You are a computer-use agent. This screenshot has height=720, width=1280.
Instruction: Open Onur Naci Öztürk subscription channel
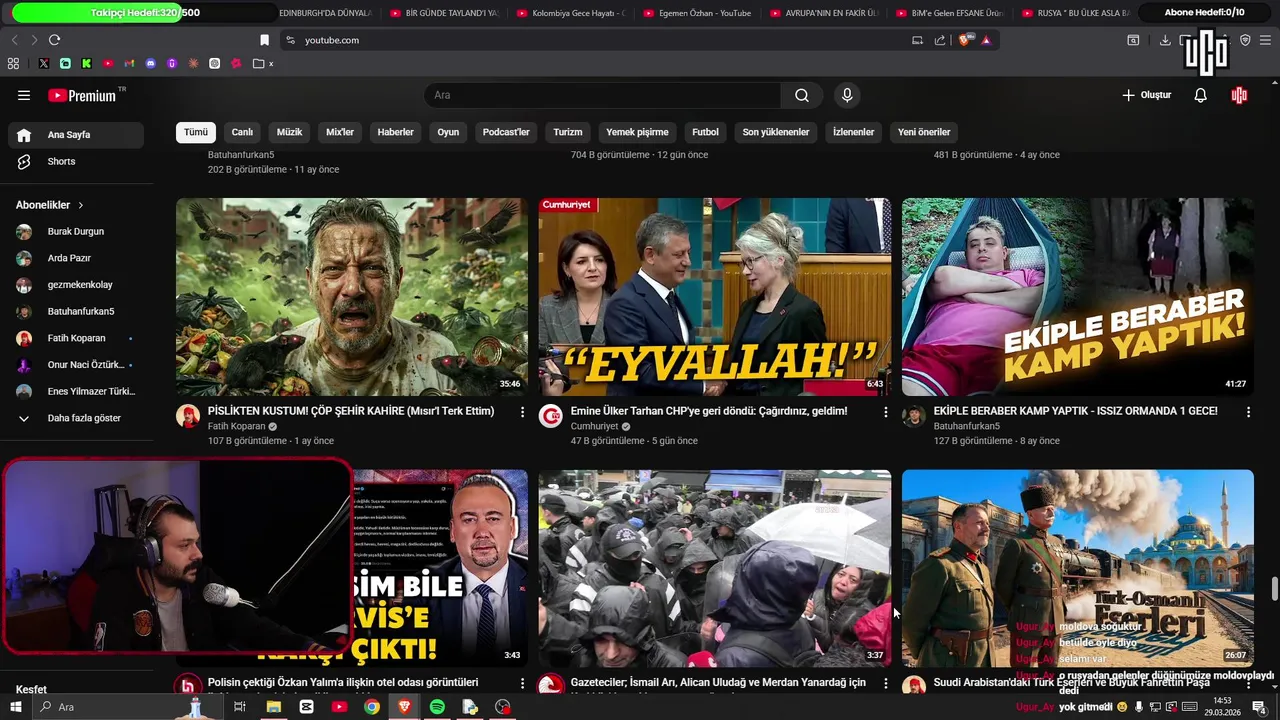point(76,365)
